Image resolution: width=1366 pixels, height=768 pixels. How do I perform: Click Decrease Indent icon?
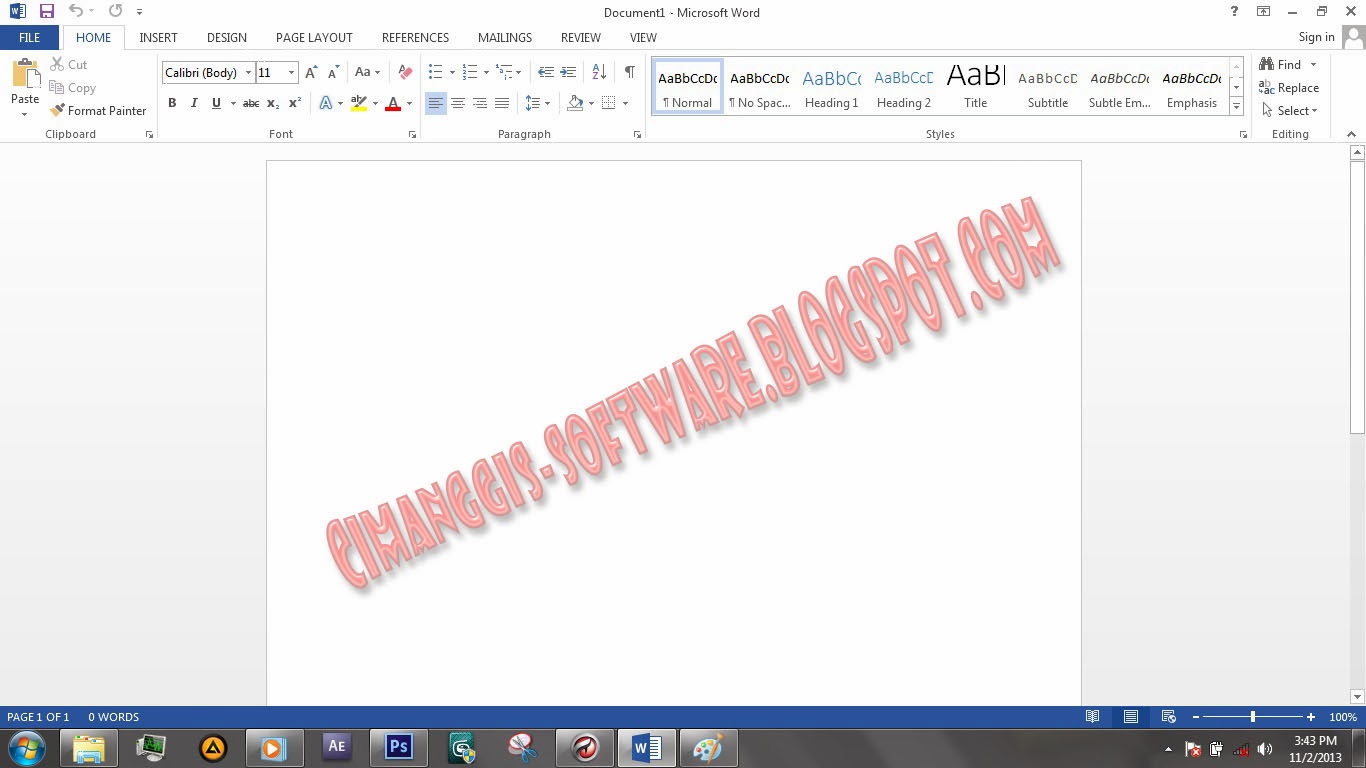click(545, 72)
